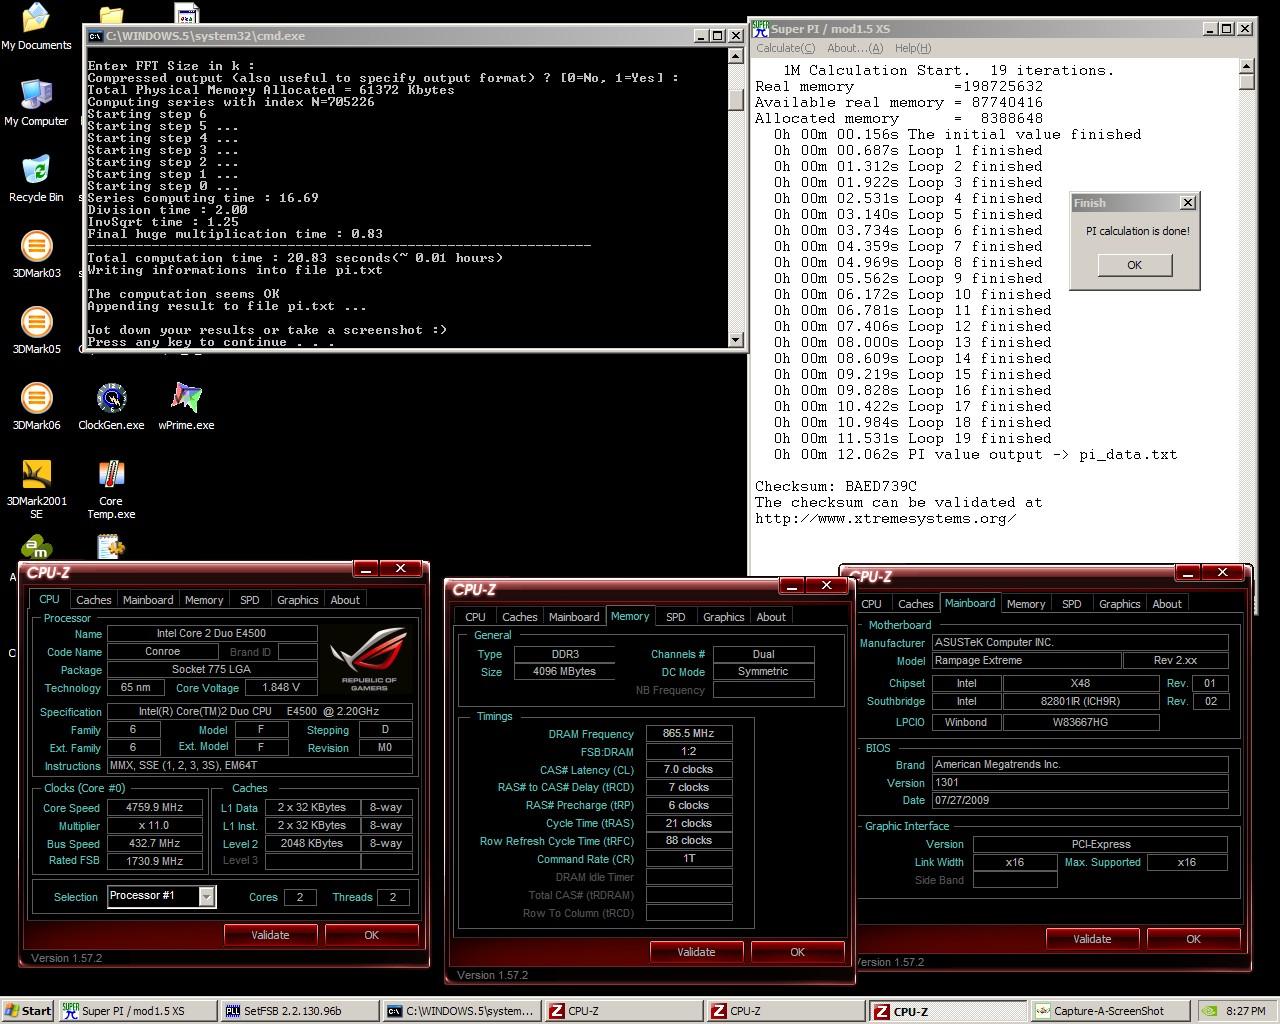The width and height of the screenshot is (1280, 1024).
Task: Launch ClockGen.exe desktop icon
Action: pyautogui.click(x=111, y=406)
